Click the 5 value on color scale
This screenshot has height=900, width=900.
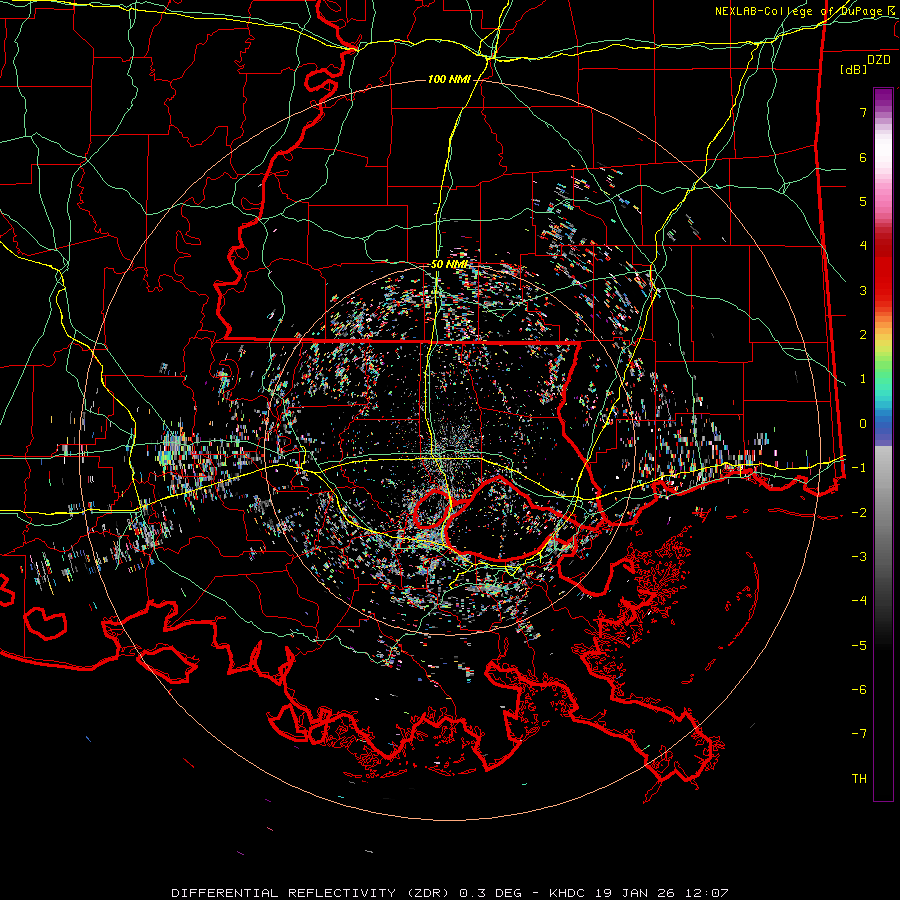tap(863, 201)
